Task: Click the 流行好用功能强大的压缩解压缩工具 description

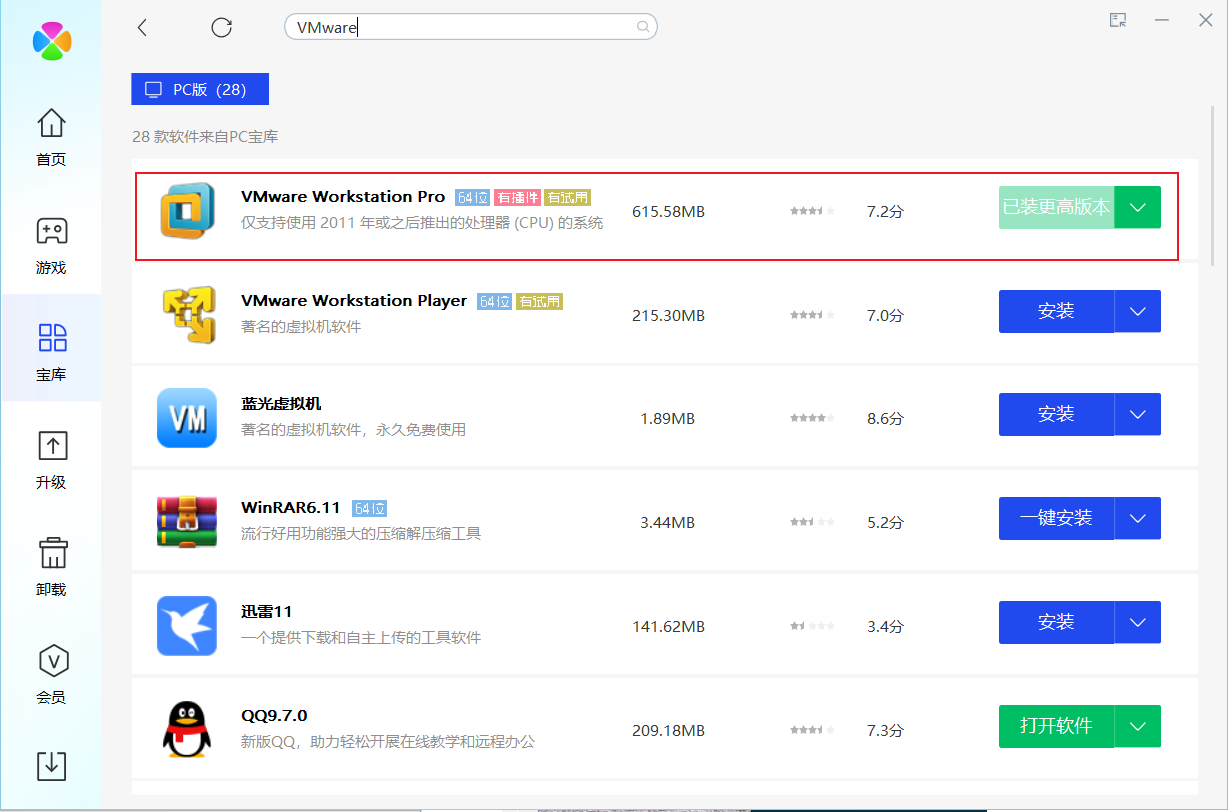Action: [x=361, y=533]
